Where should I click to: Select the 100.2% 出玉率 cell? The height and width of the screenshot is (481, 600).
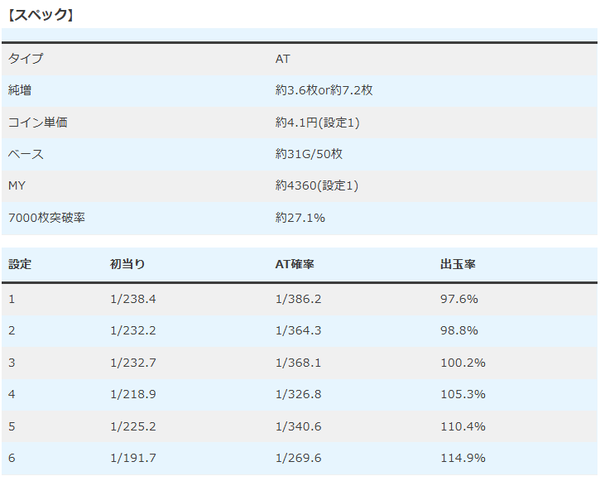pos(463,362)
